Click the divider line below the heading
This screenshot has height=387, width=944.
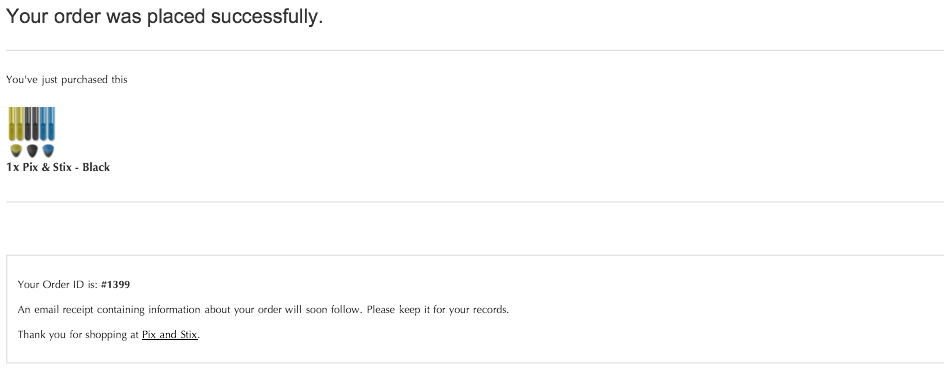pyautogui.click(x=475, y=51)
